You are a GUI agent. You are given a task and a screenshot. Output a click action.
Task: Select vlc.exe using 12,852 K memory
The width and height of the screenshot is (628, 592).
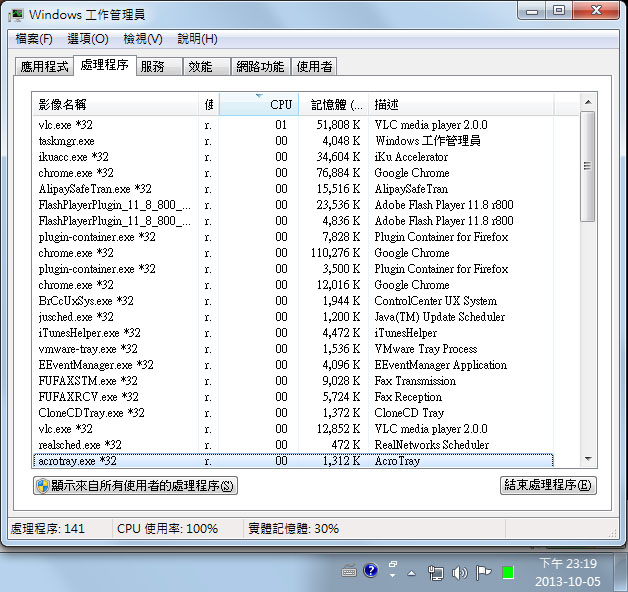(x=293, y=429)
